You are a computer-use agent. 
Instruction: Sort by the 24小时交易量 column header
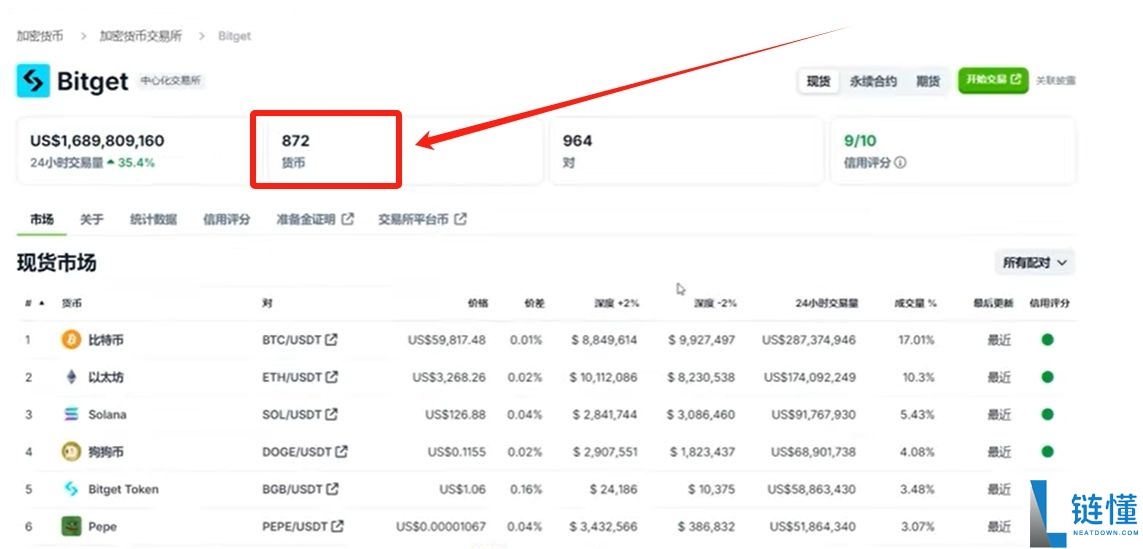pos(827,303)
